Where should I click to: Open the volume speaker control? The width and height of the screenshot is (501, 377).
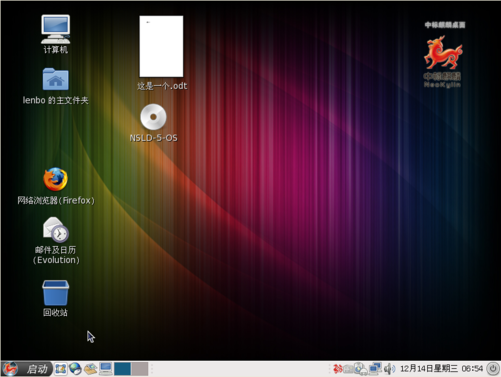pyautogui.click(x=389, y=369)
